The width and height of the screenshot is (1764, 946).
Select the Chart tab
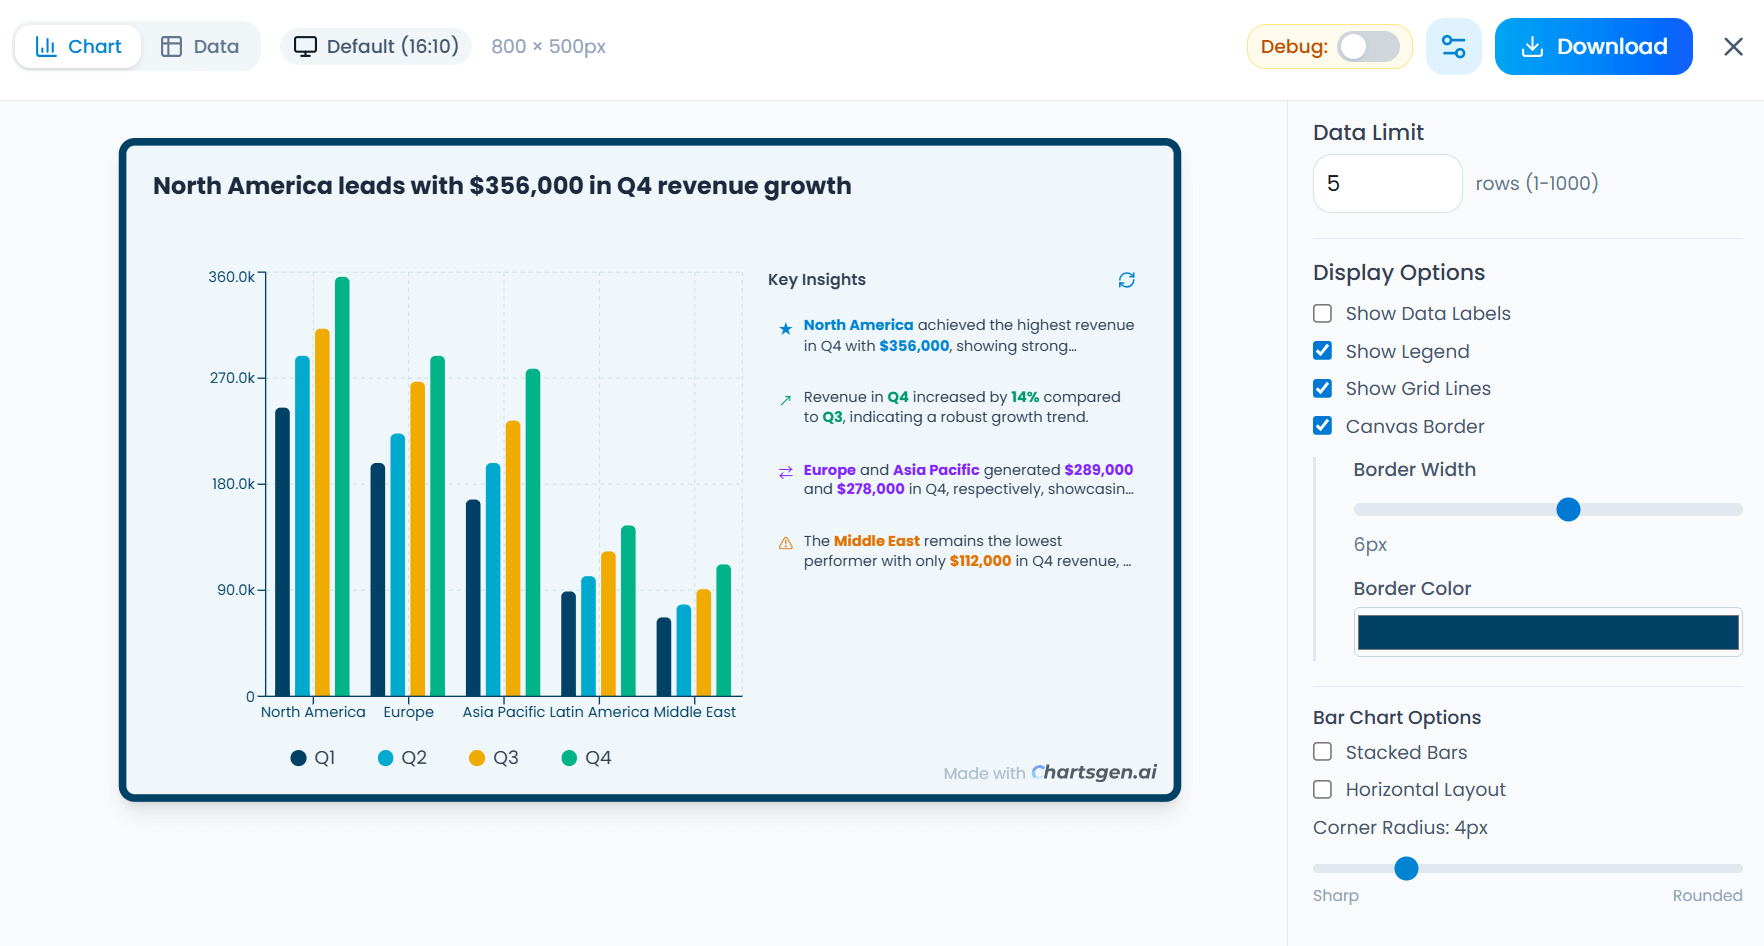(x=78, y=47)
